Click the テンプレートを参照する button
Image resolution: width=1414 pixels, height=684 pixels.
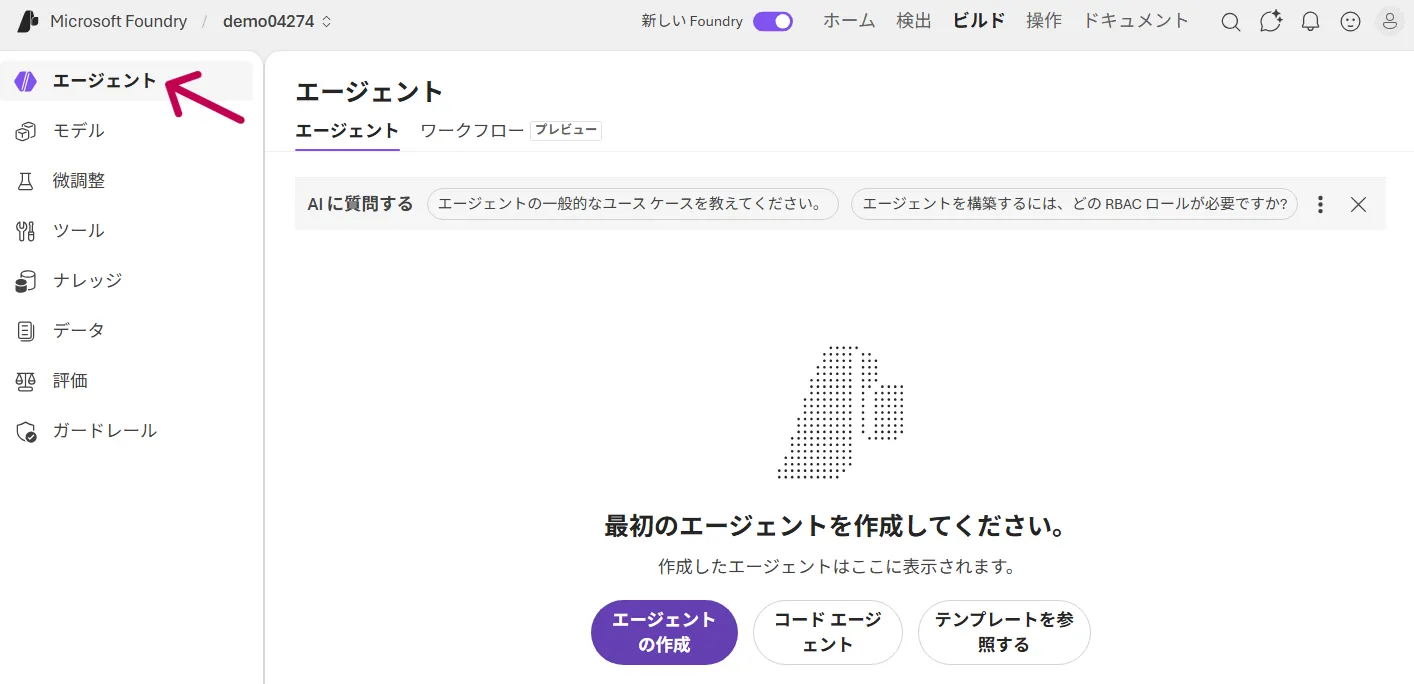(1004, 632)
